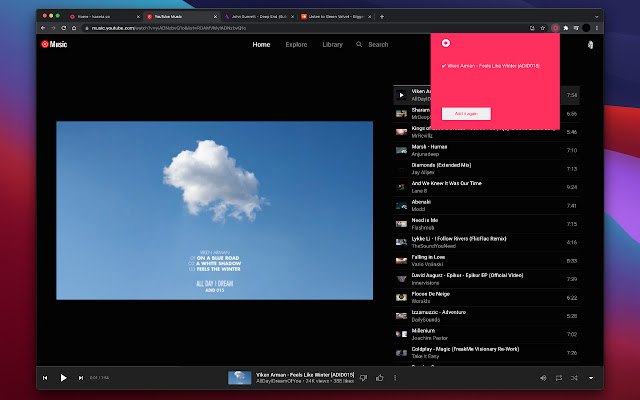Image resolution: width=640 pixels, height=400 pixels.
Task: Toggle repeat mode
Action: [559, 378]
